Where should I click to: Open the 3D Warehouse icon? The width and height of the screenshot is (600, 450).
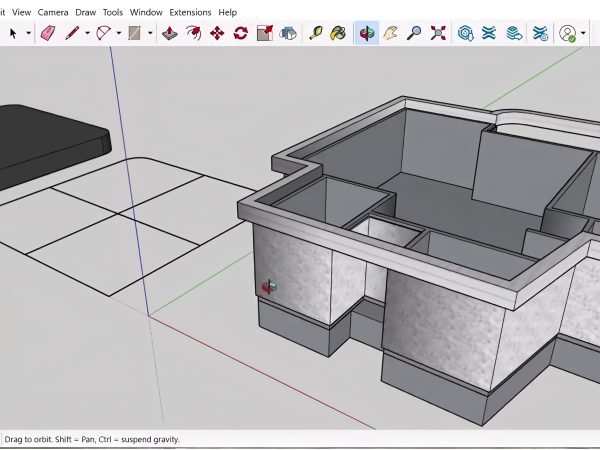pyautogui.click(x=466, y=33)
